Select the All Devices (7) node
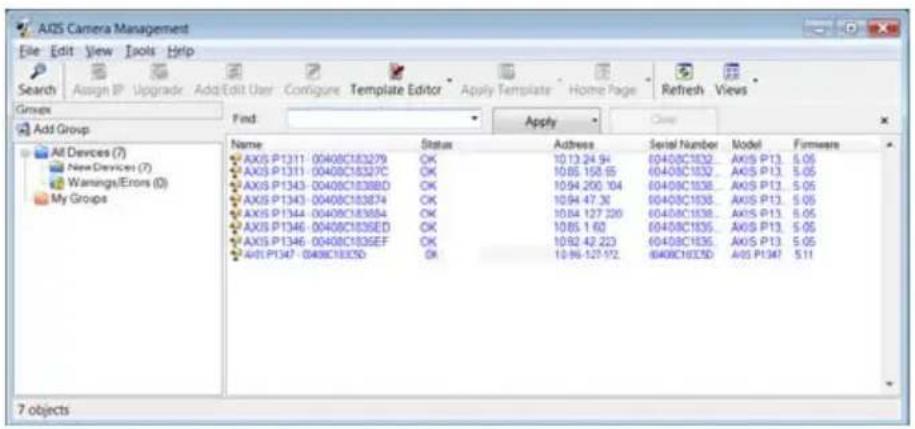 click(x=79, y=153)
